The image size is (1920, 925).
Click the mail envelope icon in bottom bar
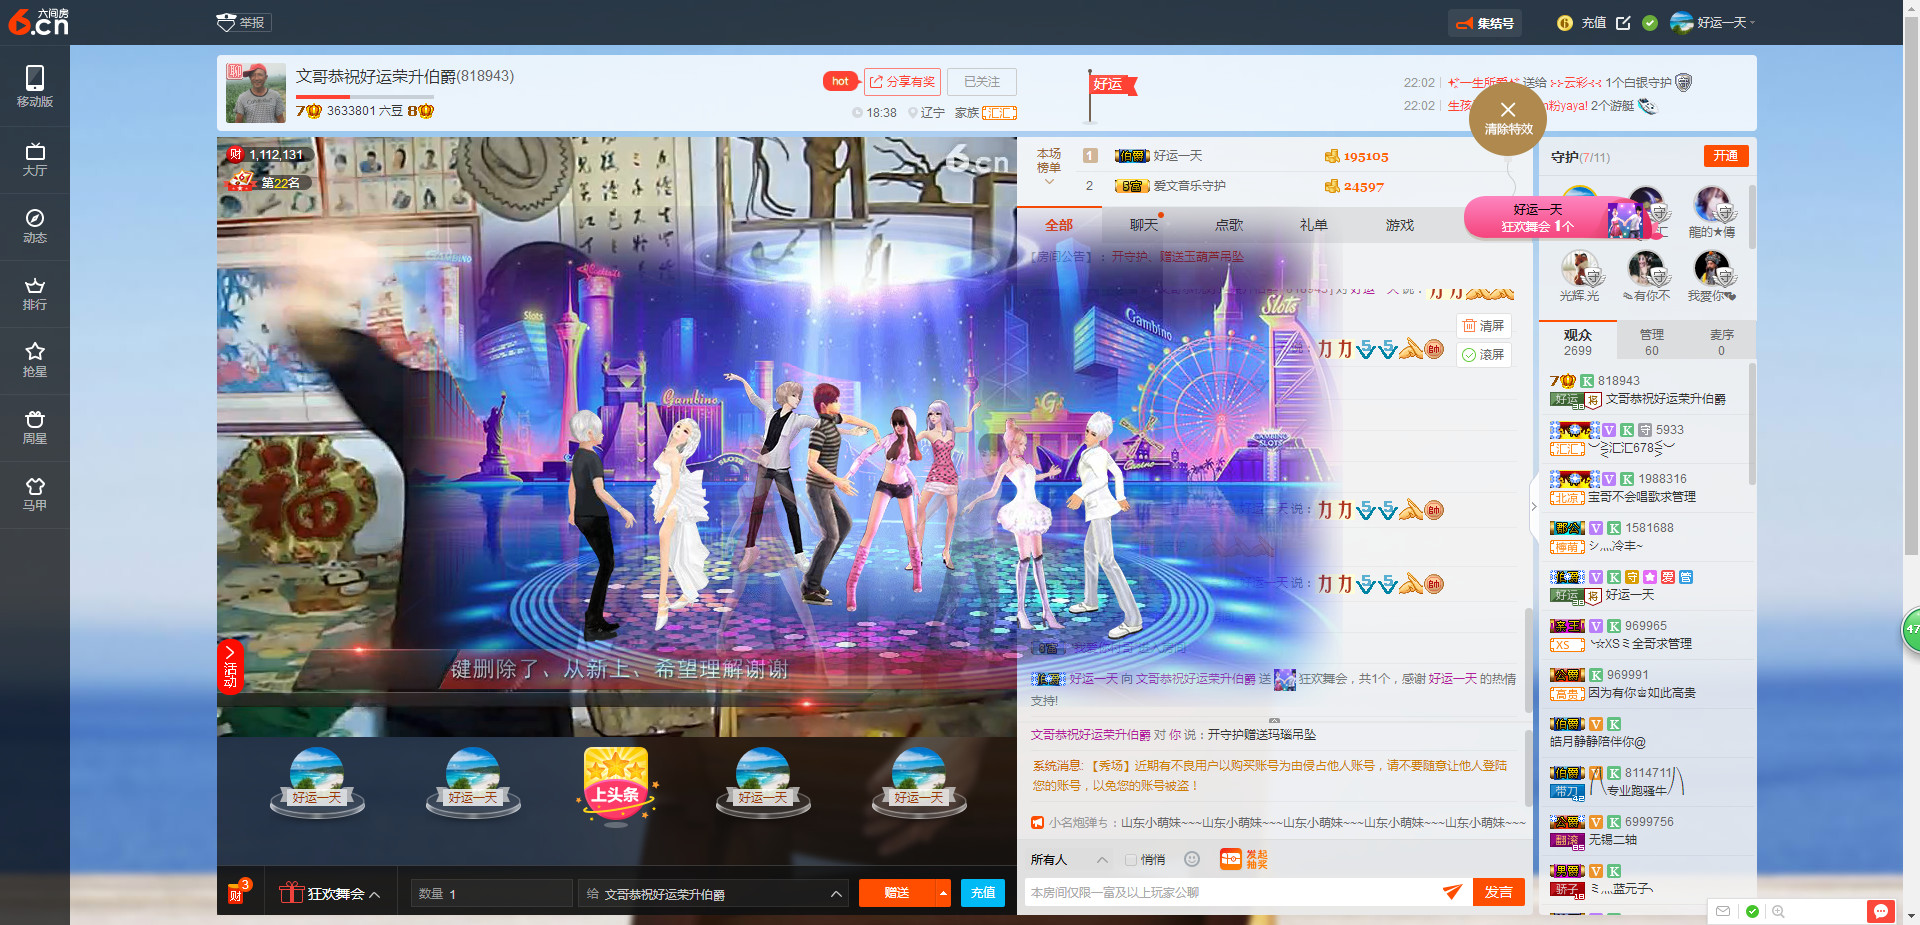coord(1723,911)
